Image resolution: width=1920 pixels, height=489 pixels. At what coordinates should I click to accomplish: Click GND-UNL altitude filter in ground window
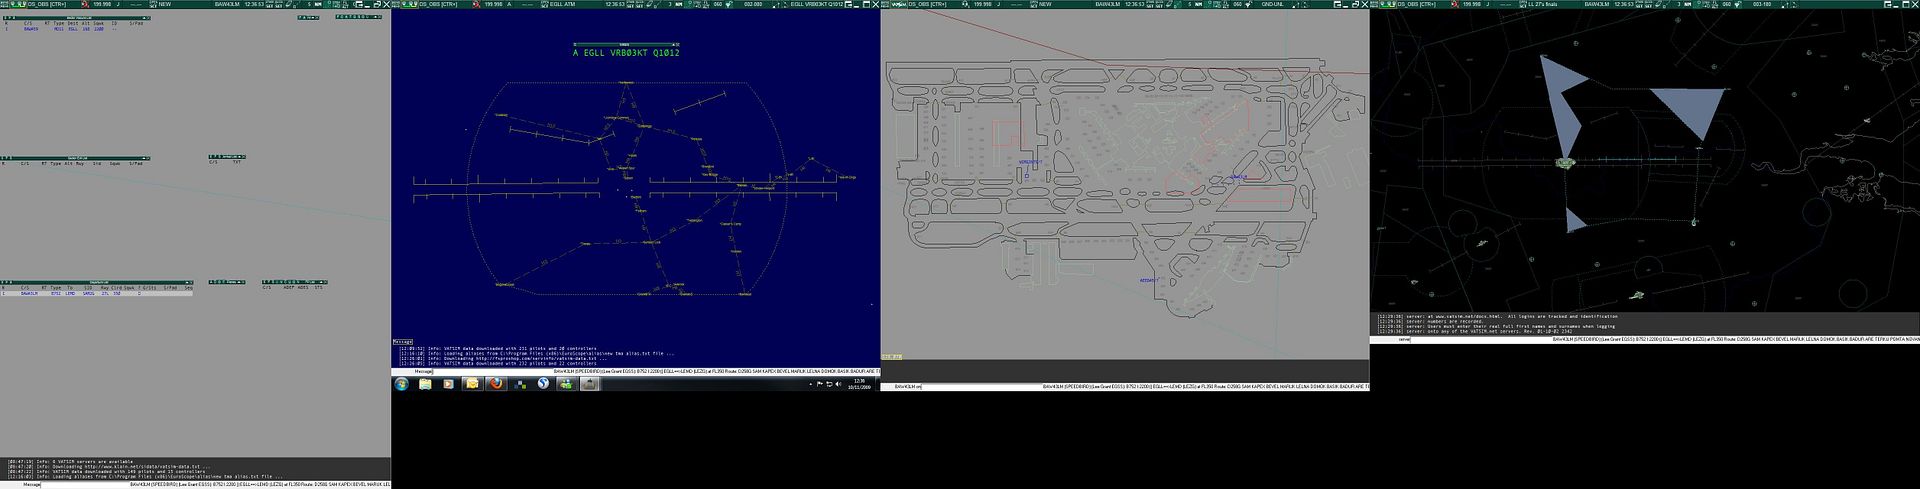point(1272,4)
